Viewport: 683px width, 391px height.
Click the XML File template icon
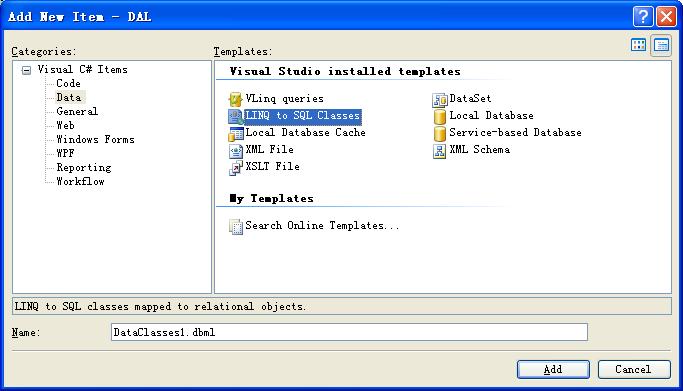pos(235,150)
